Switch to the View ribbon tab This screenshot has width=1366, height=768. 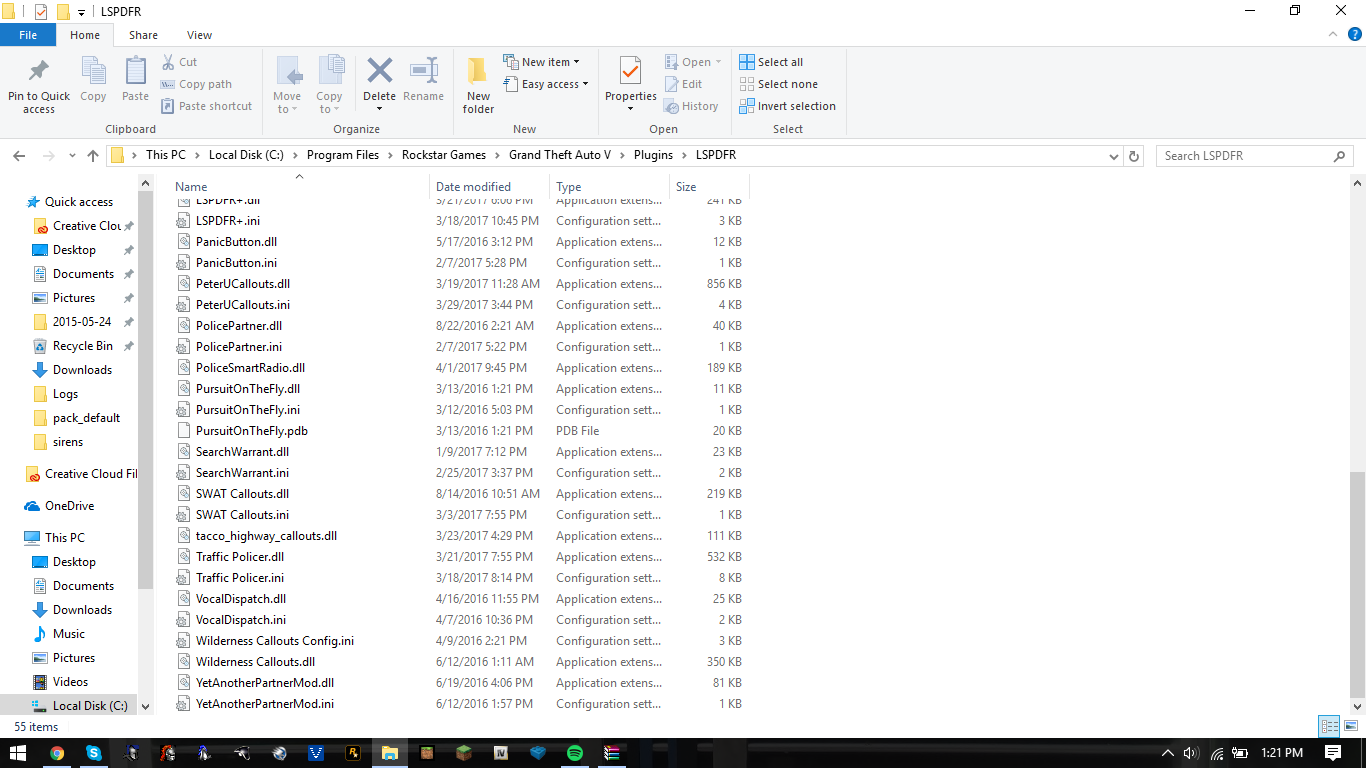pos(199,35)
